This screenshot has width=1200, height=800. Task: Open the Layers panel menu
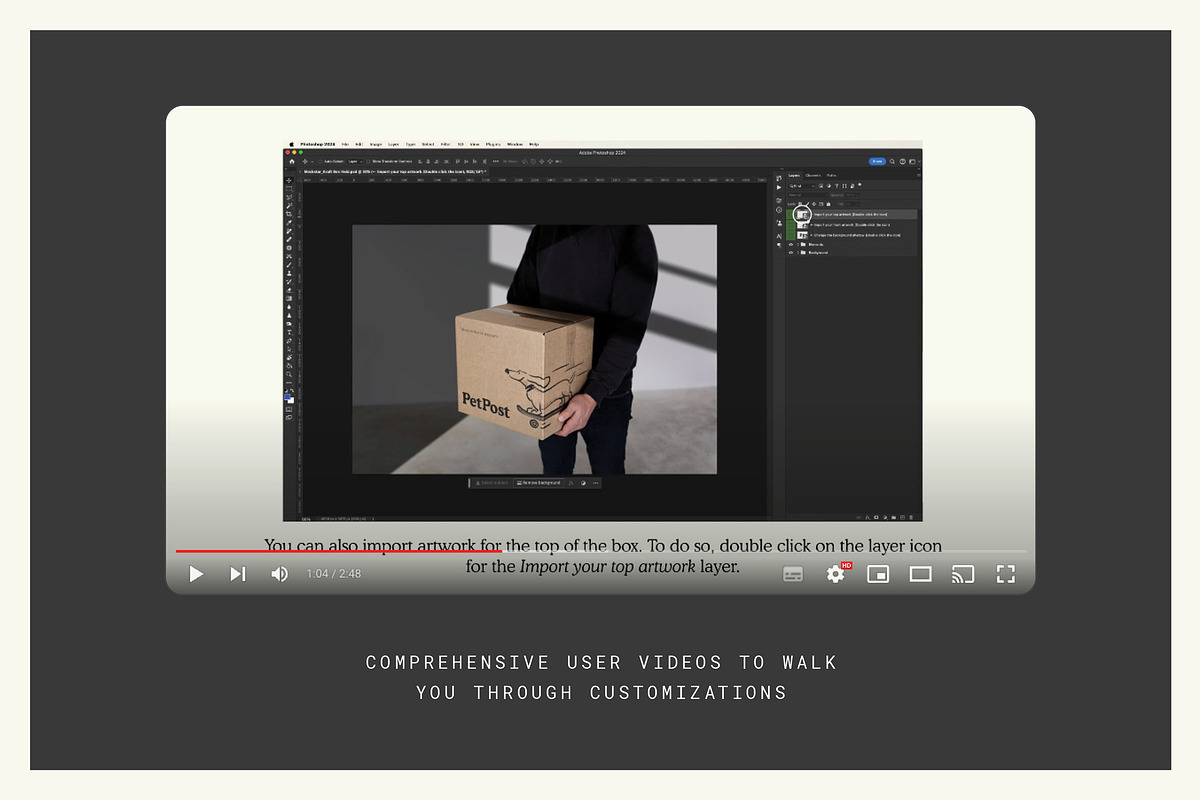[919, 175]
